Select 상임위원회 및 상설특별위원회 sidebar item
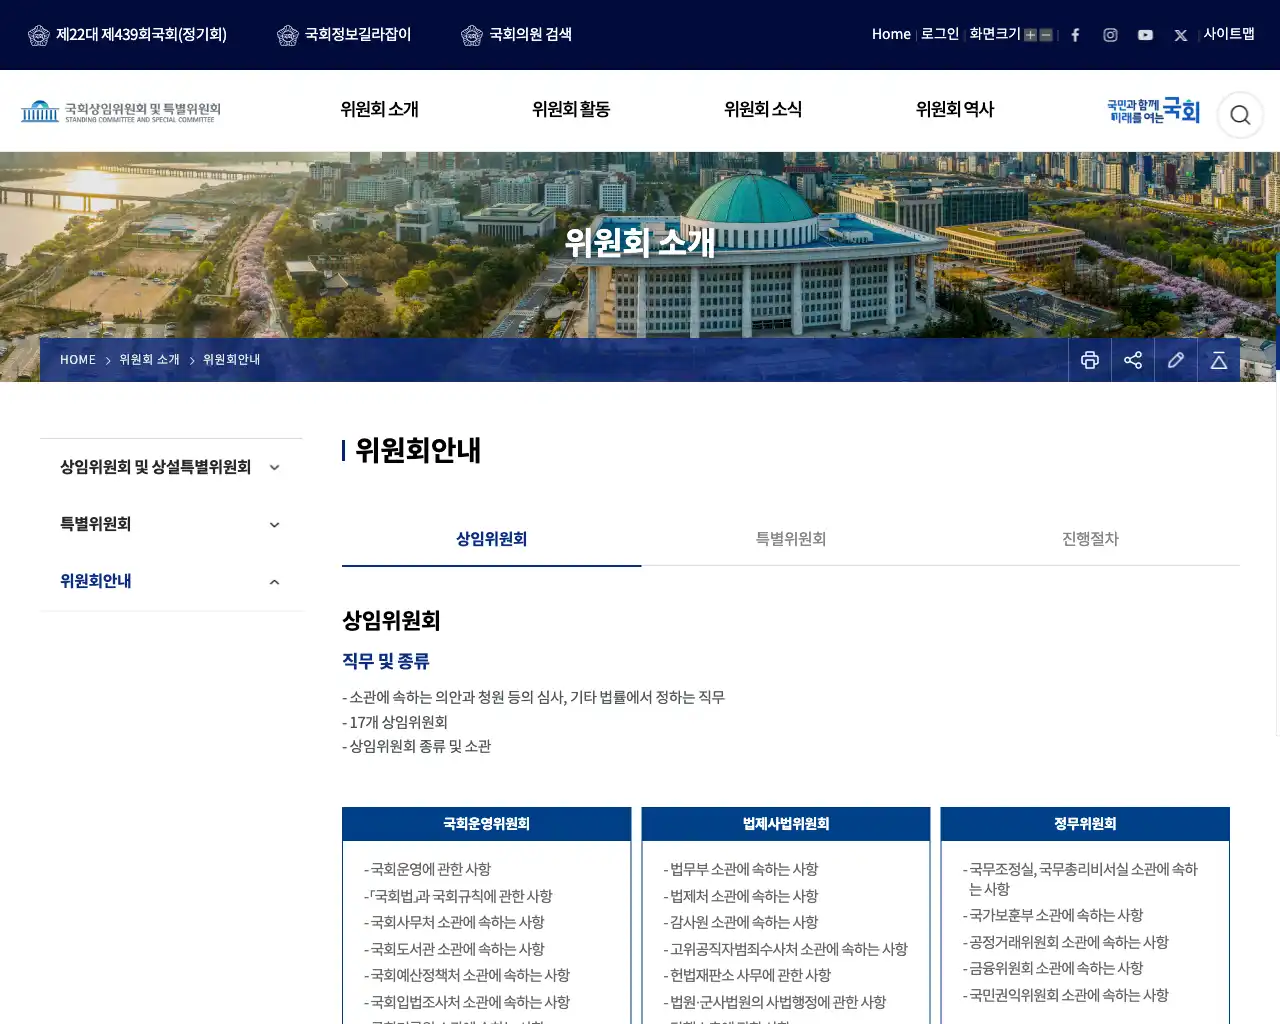Screen dimensions: 1280x1024 click(155, 467)
